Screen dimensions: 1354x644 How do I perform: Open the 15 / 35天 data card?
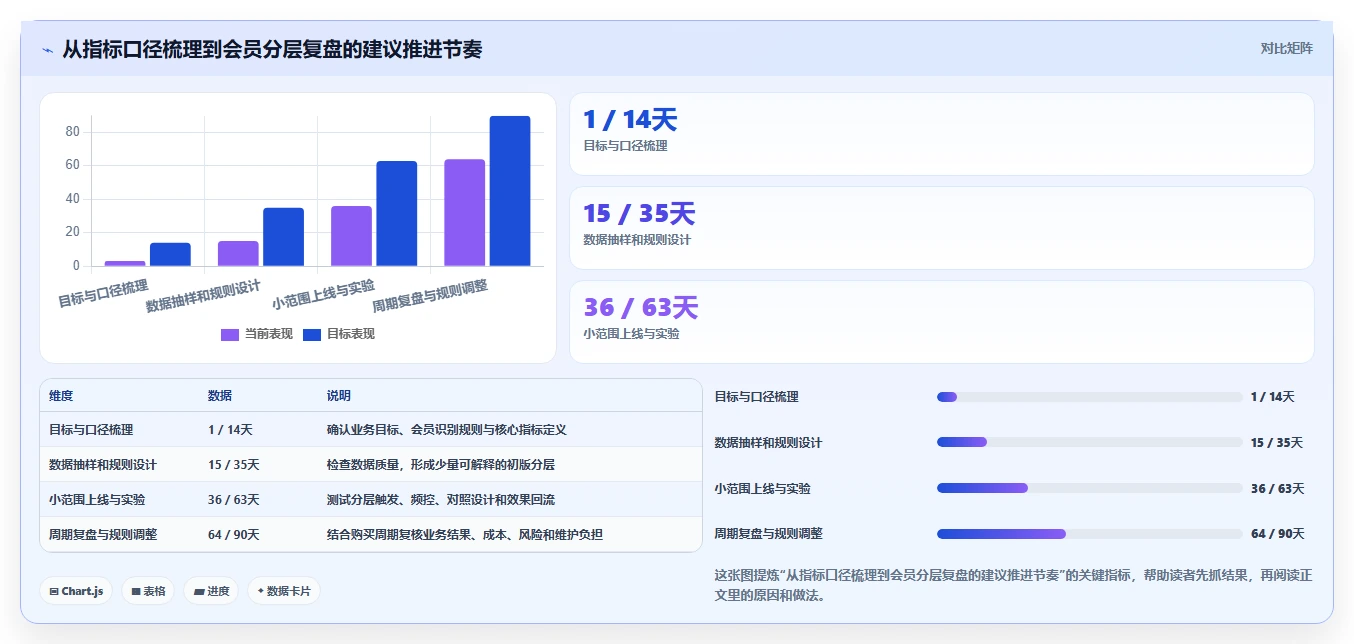click(x=941, y=228)
